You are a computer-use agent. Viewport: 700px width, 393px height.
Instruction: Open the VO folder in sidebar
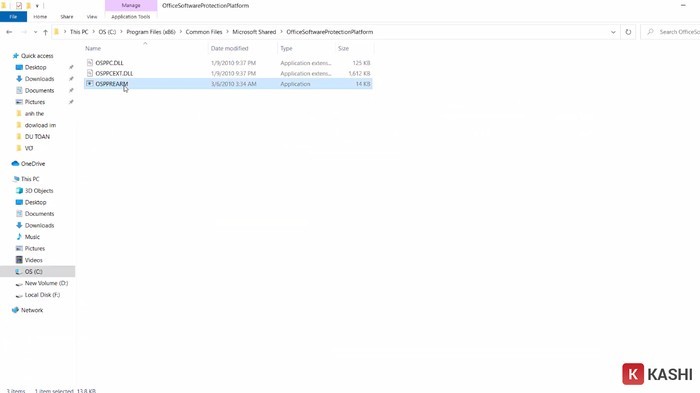pos(29,148)
